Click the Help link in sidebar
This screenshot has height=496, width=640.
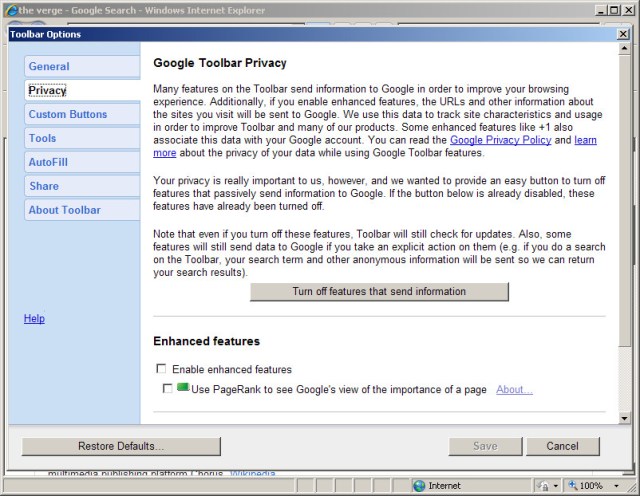34,318
